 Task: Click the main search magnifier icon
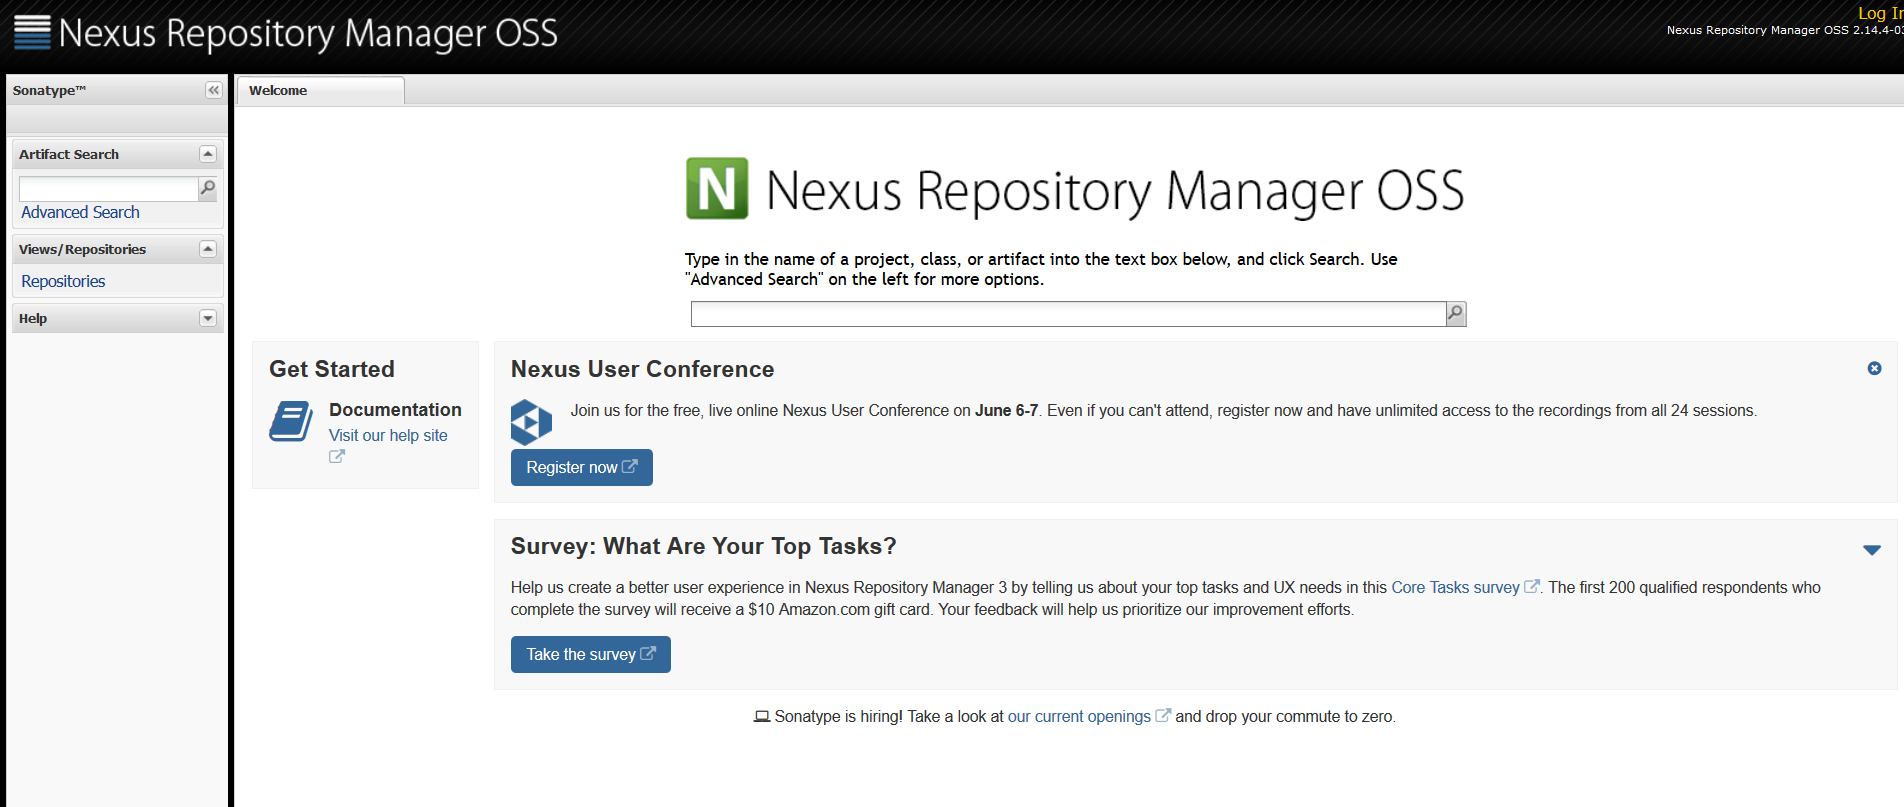[x=1456, y=314]
